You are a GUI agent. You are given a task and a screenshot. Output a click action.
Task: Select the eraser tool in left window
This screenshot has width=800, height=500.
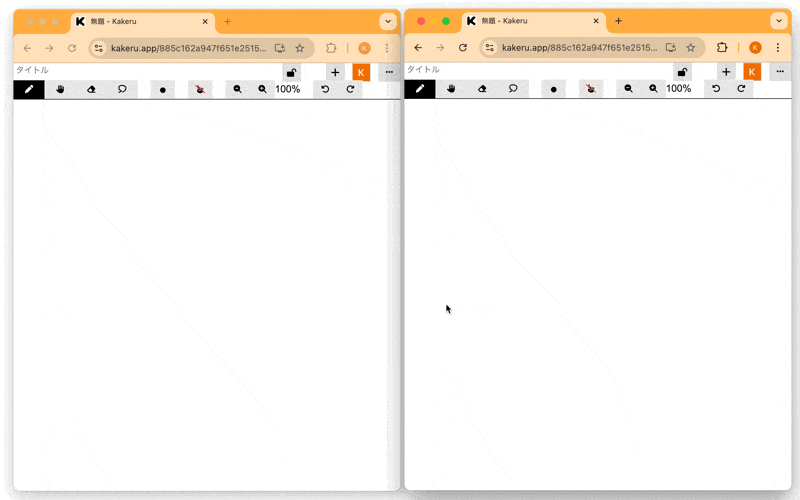91,89
